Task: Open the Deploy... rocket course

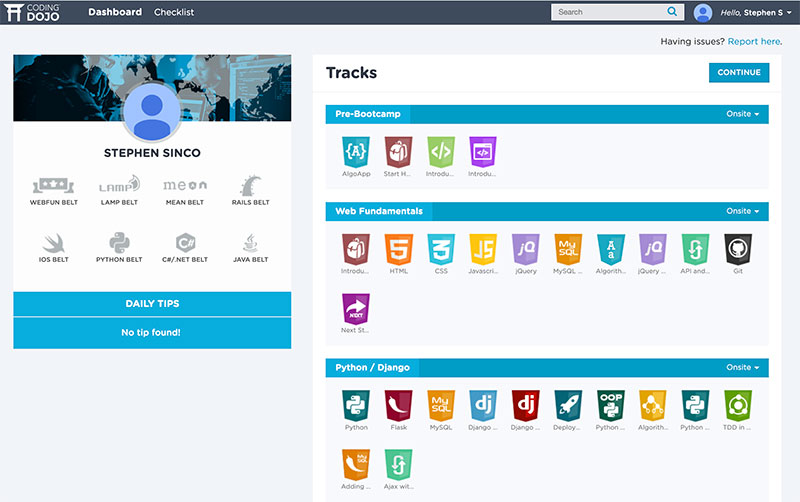Action: (x=568, y=406)
